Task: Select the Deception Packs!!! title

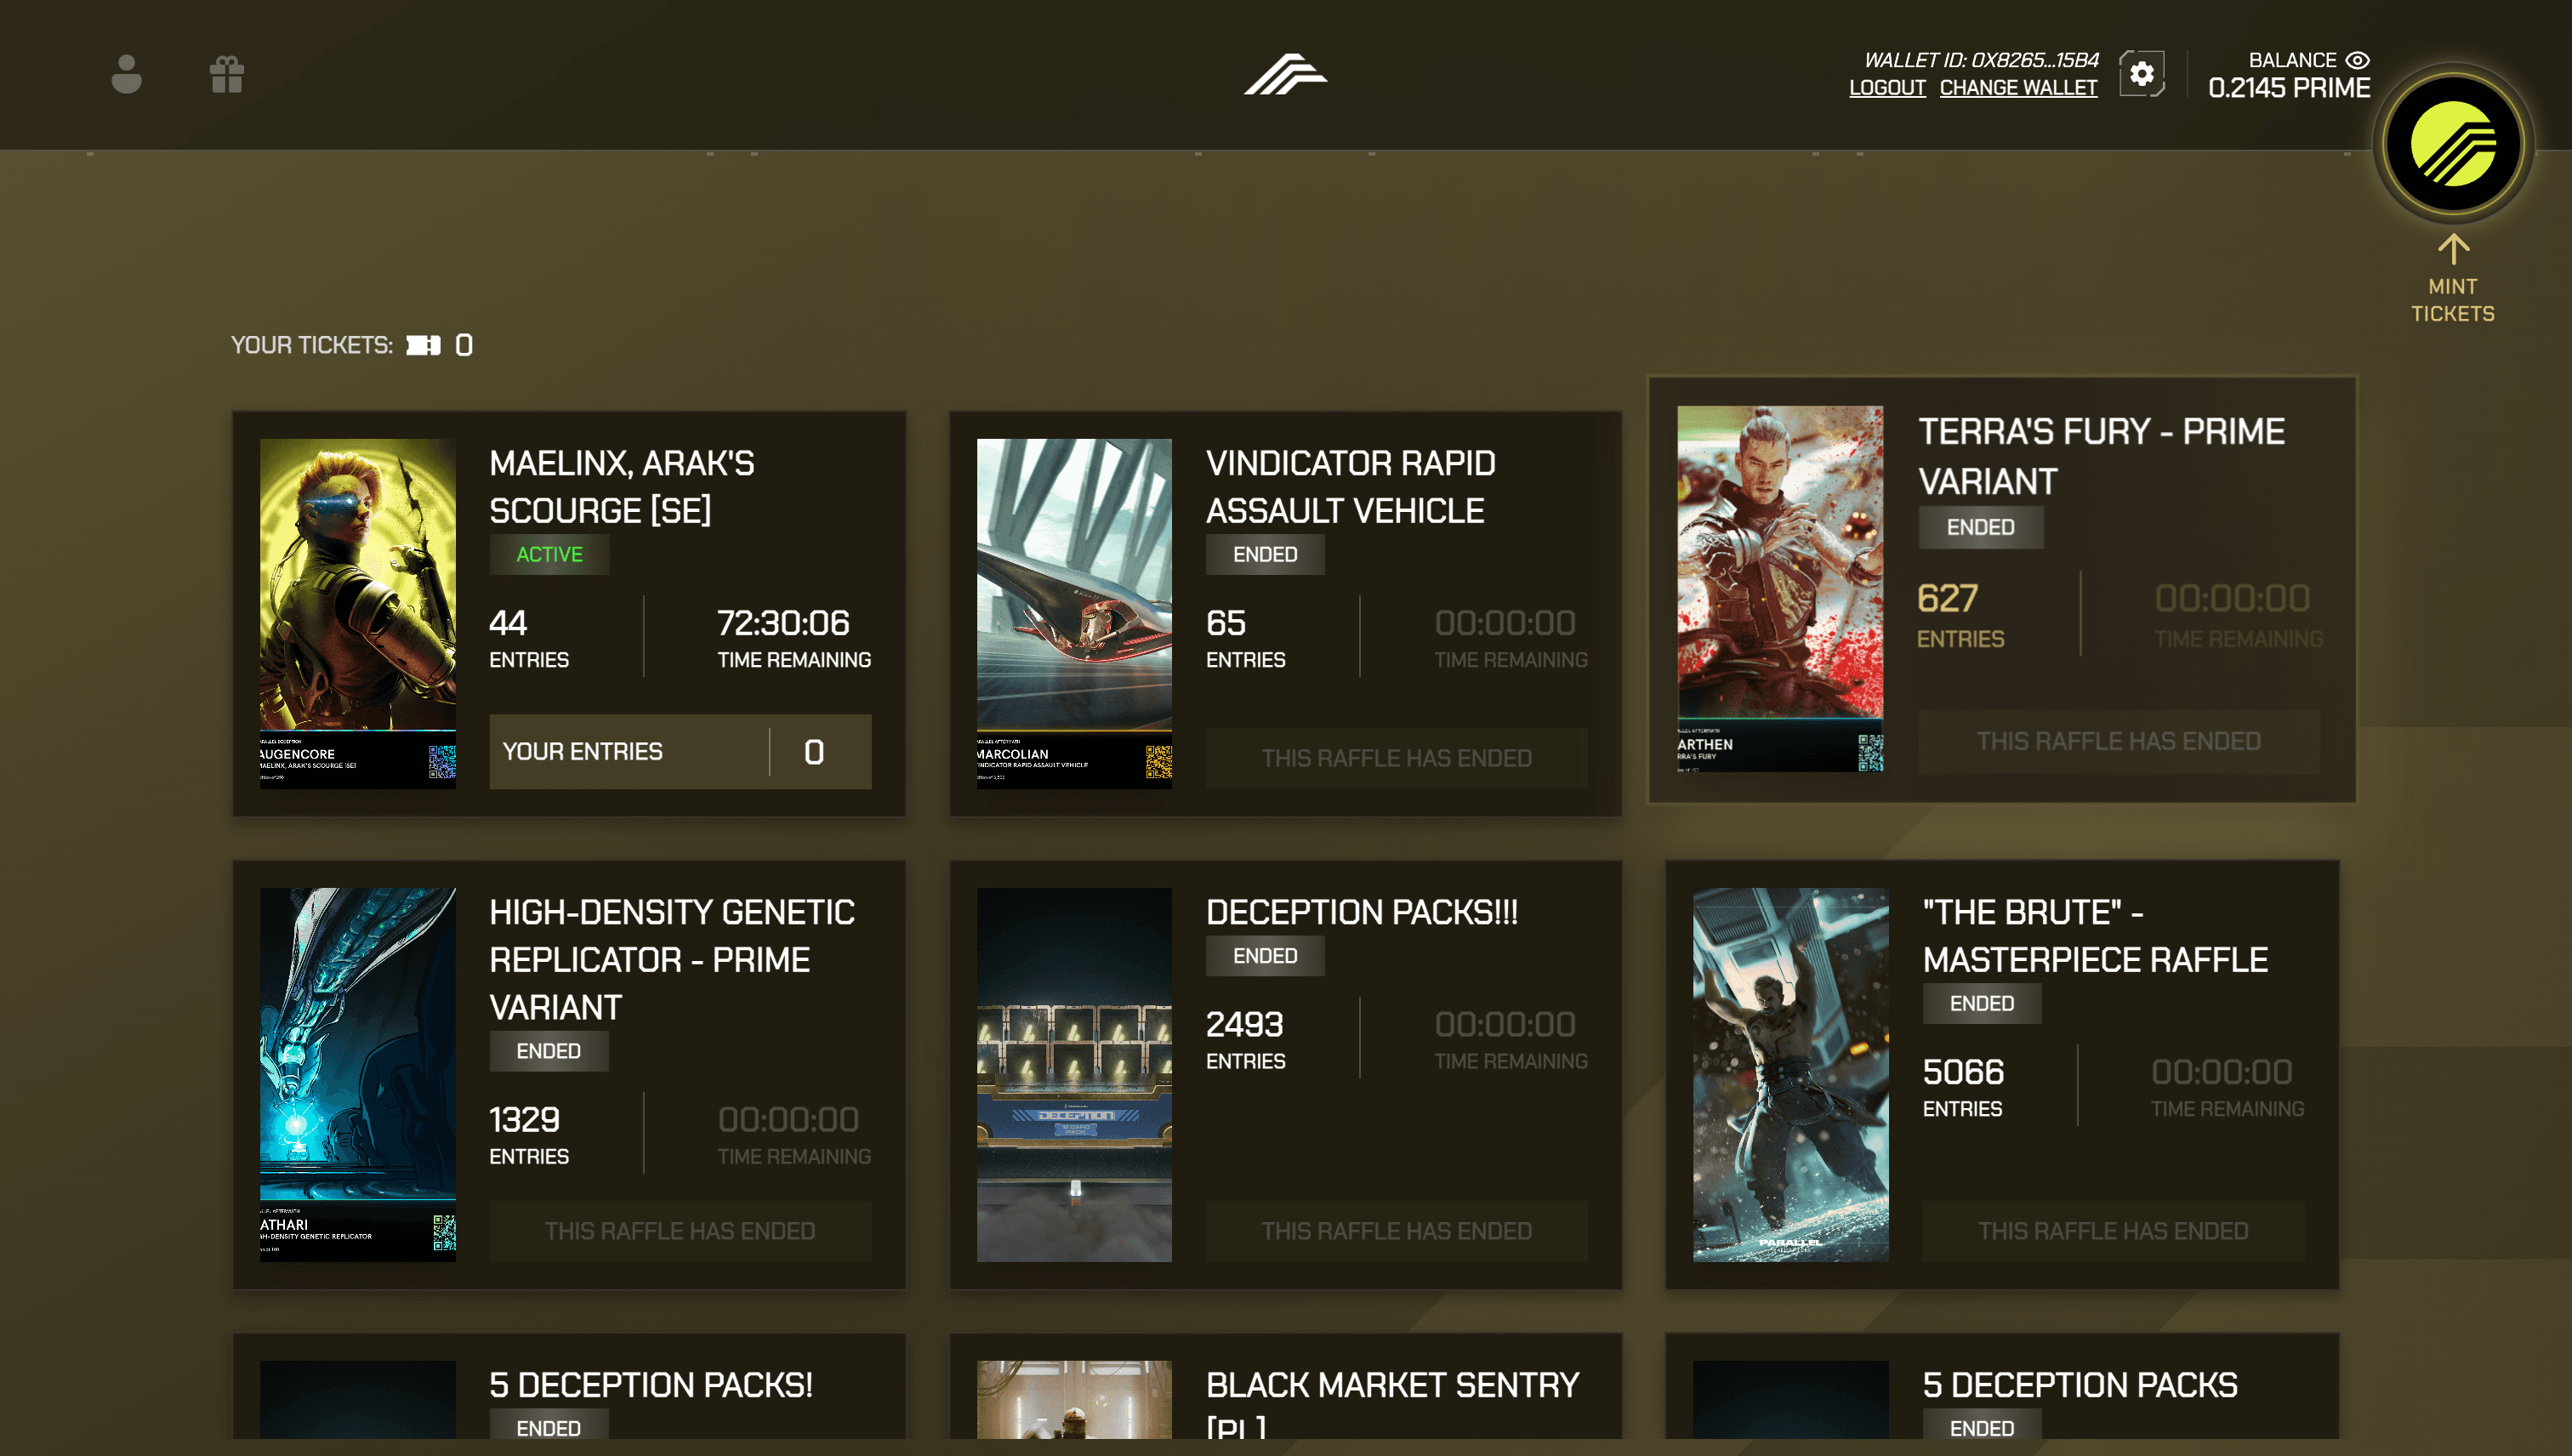Action: (x=1362, y=912)
